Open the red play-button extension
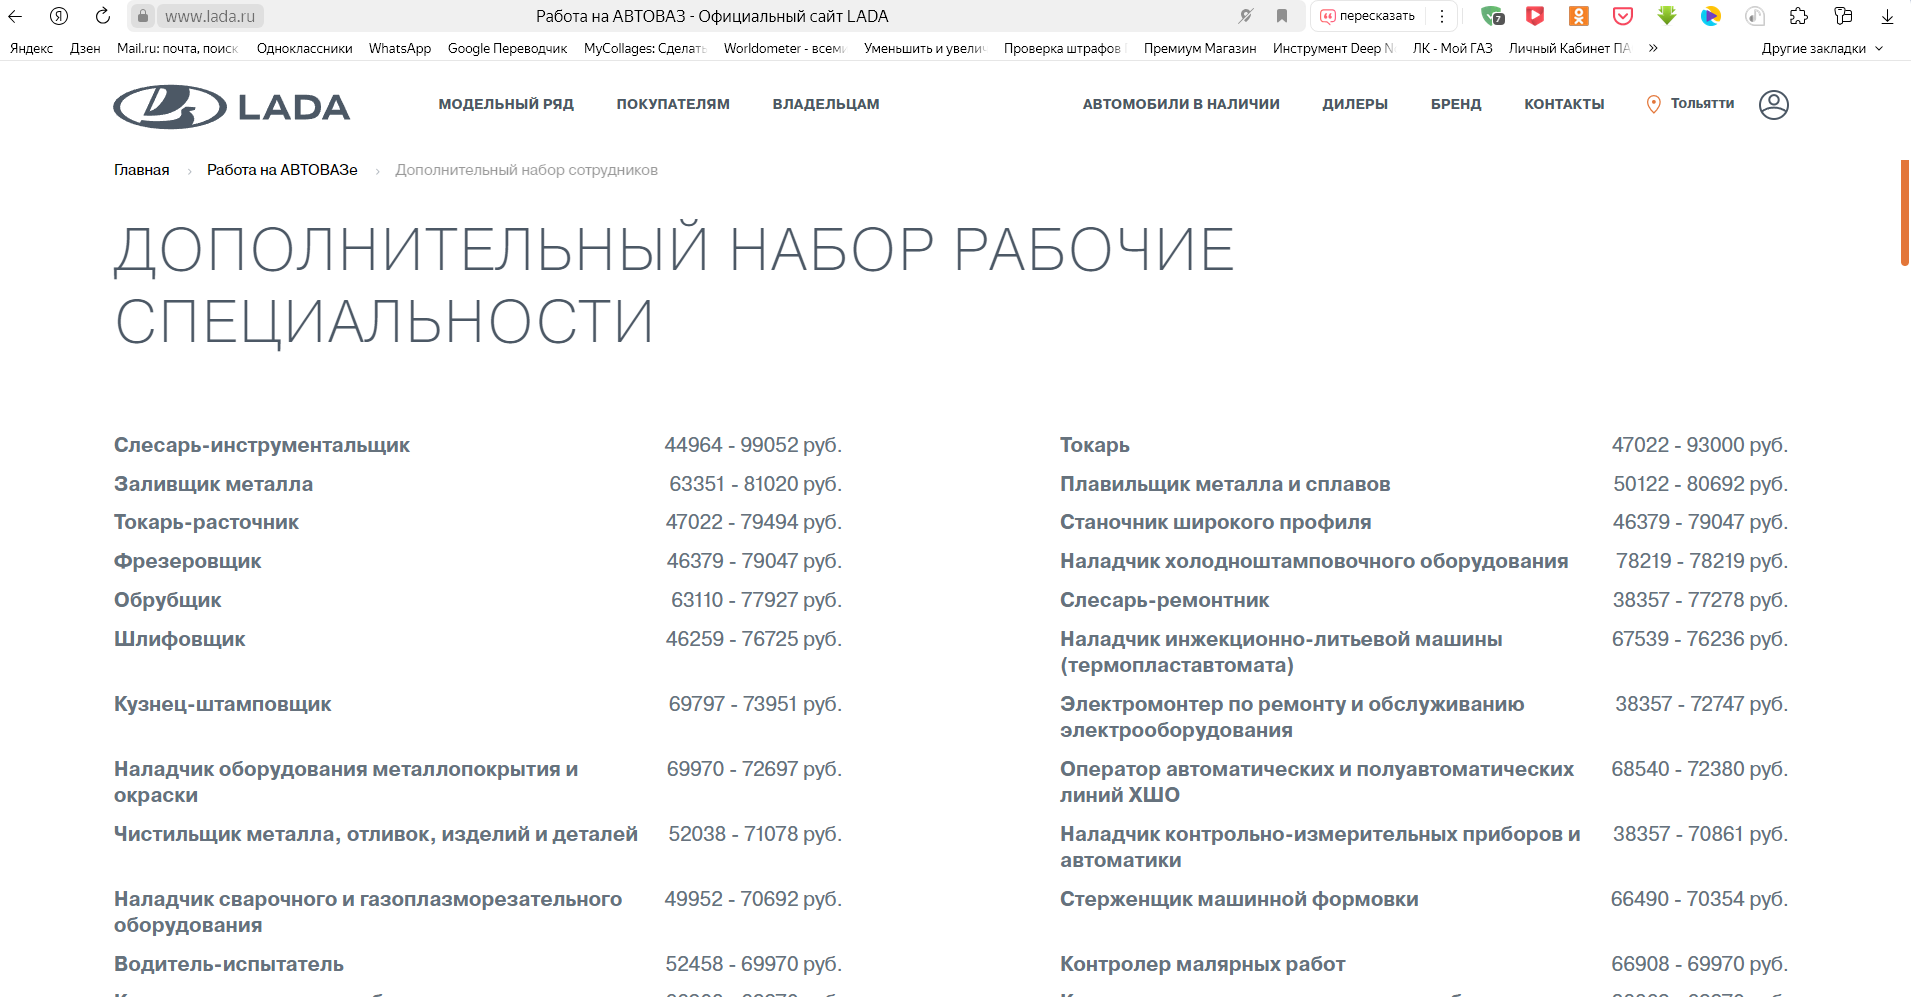This screenshot has height=997, width=1911. click(x=1535, y=16)
